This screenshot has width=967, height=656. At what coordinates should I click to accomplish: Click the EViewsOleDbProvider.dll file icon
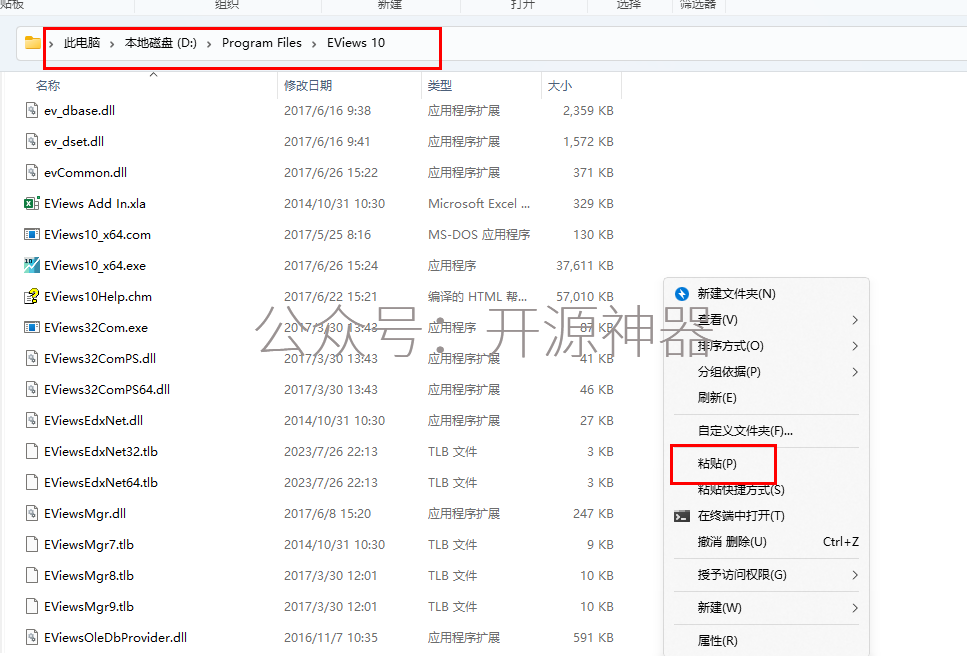(32, 637)
